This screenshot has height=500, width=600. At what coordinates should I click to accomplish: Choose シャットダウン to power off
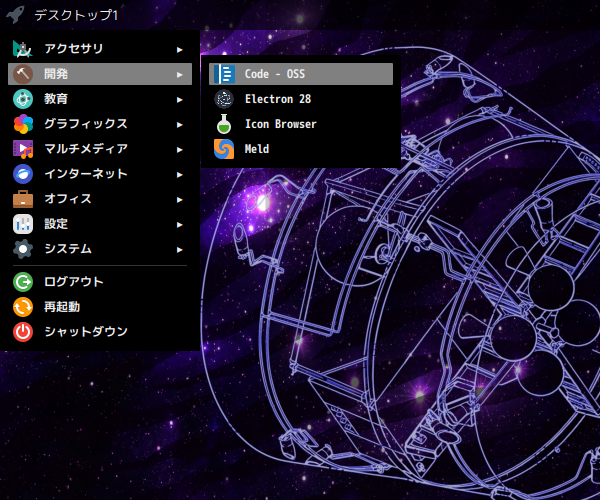point(100,332)
